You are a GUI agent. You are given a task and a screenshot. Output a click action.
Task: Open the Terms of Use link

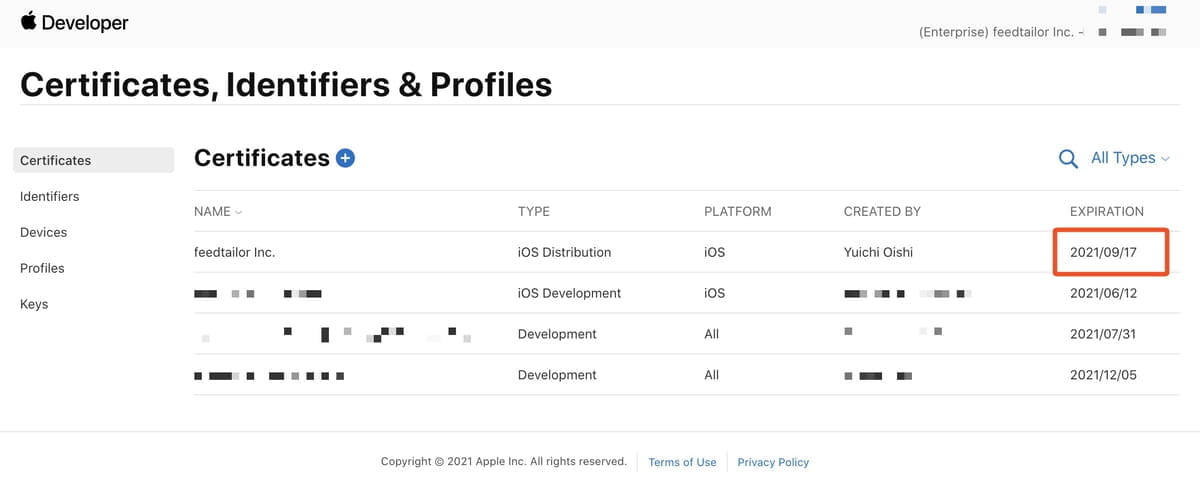(682, 462)
